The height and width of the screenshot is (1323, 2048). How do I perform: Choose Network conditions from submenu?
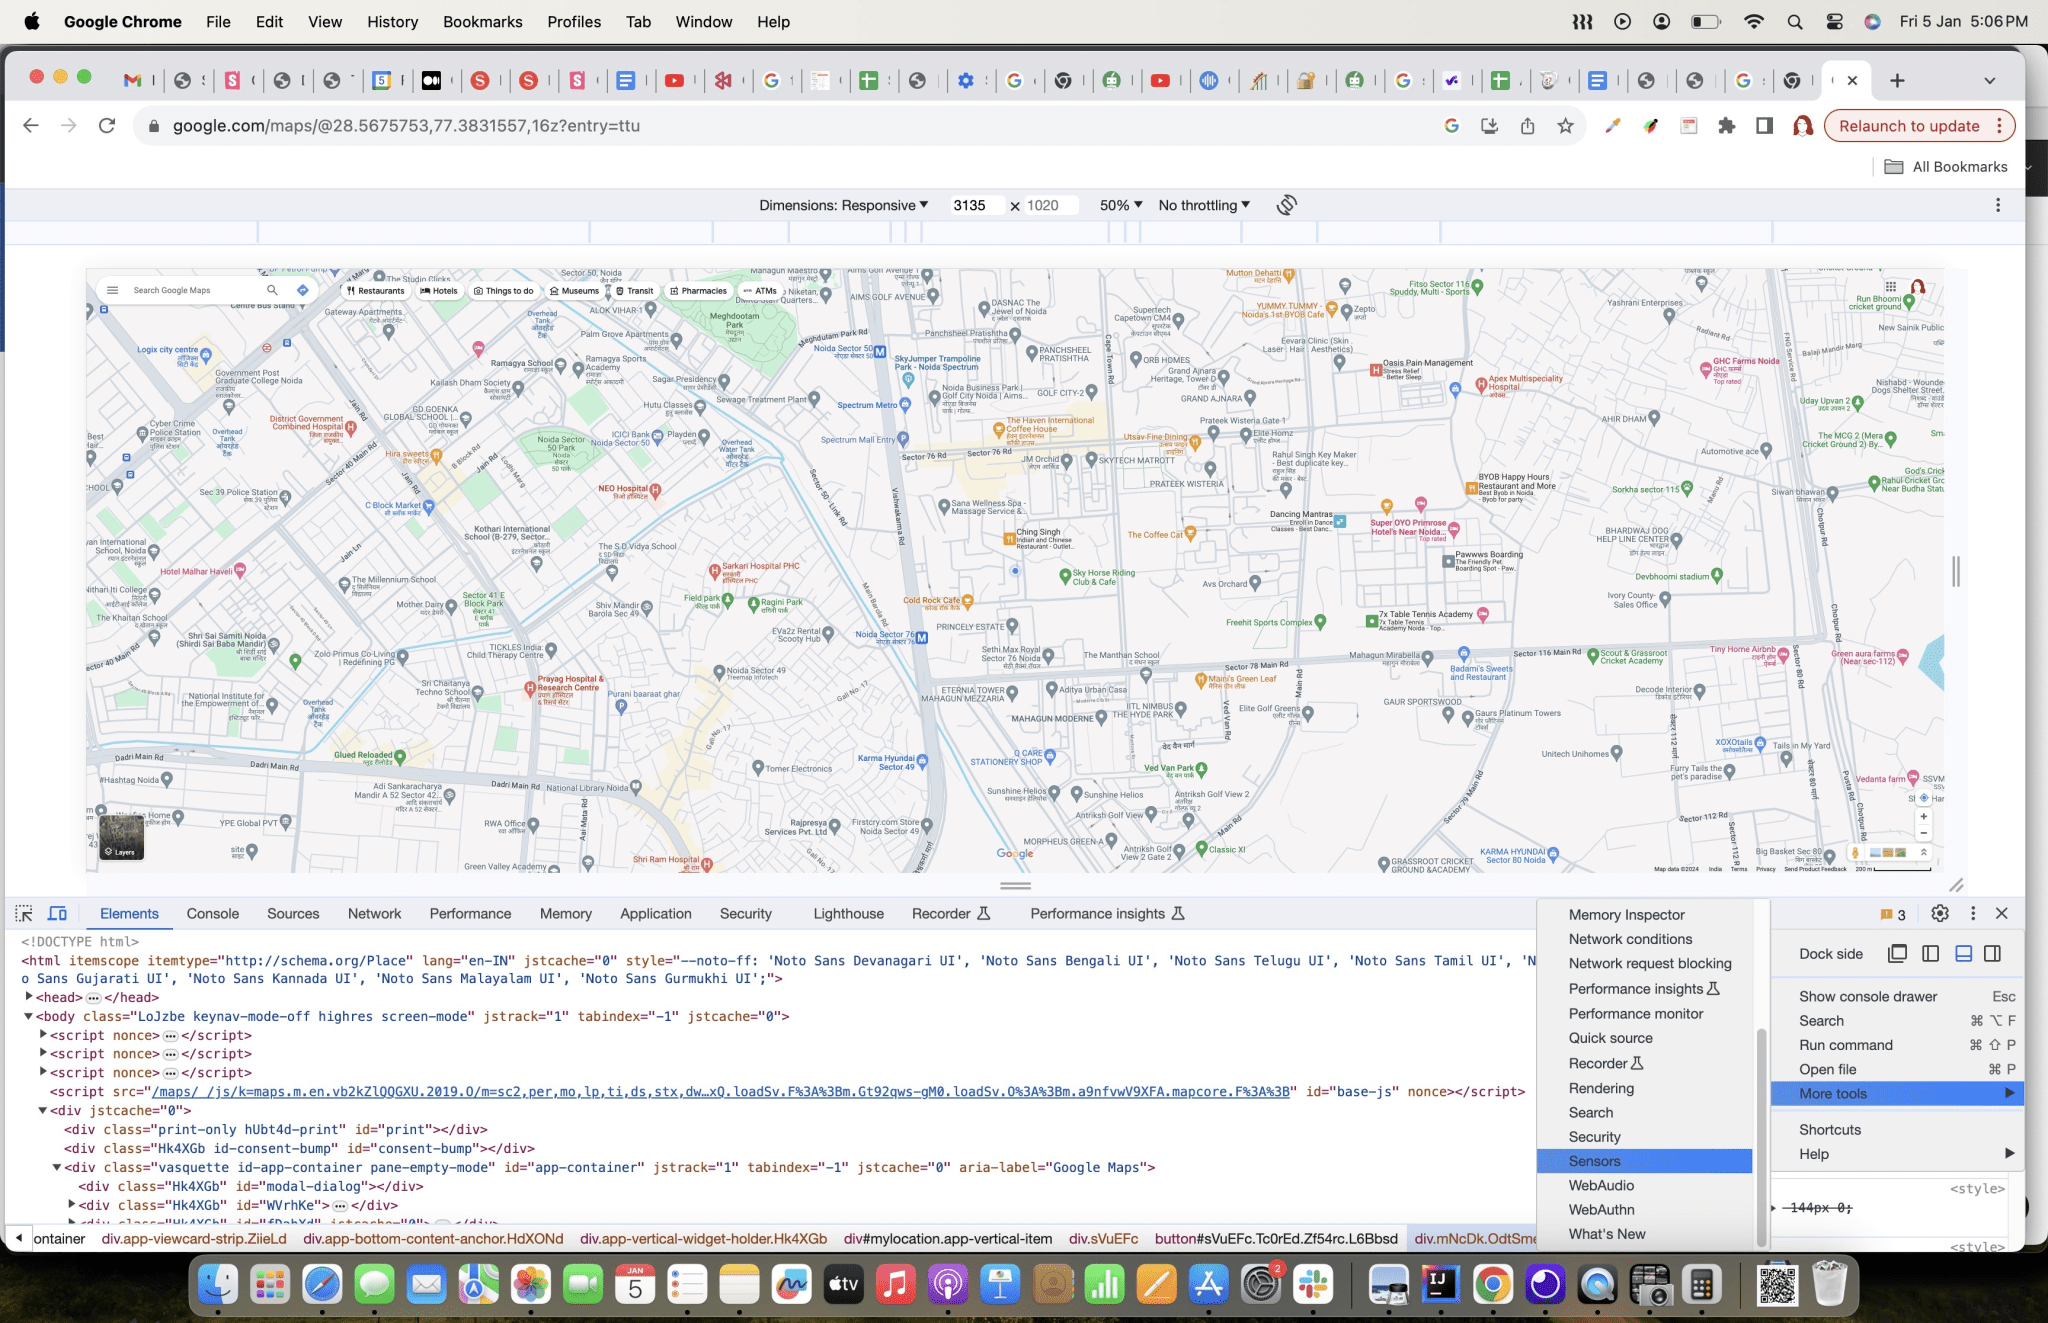[1644, 939]
